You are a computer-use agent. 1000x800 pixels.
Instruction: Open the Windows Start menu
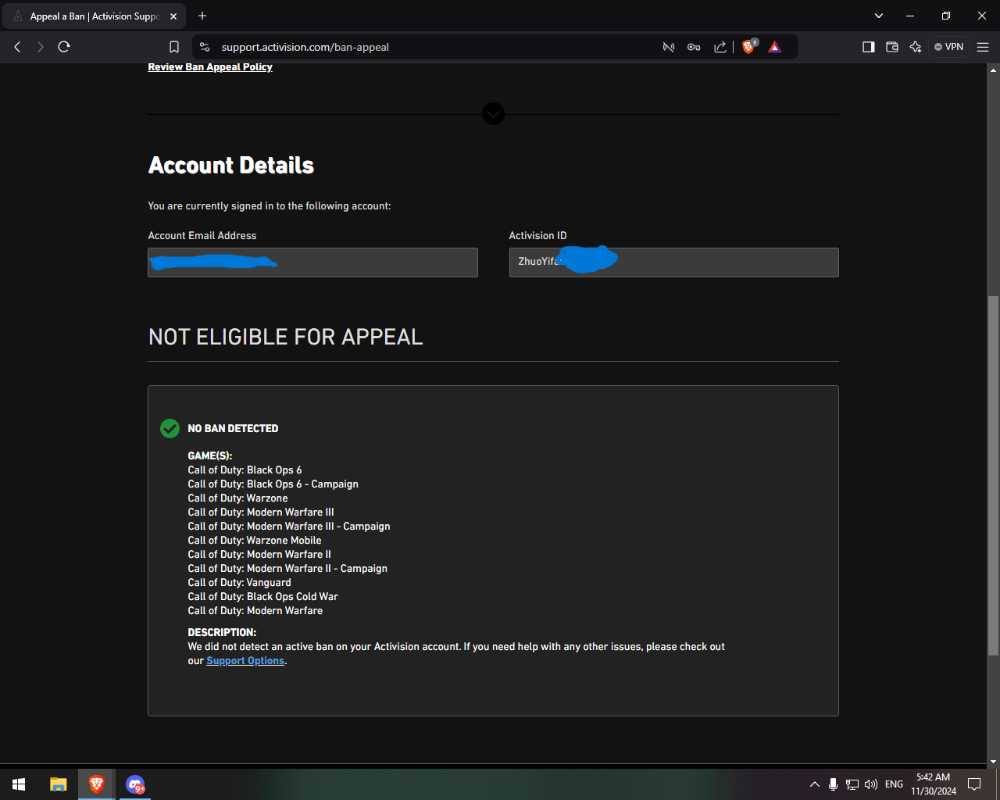[x=18, y=784]
